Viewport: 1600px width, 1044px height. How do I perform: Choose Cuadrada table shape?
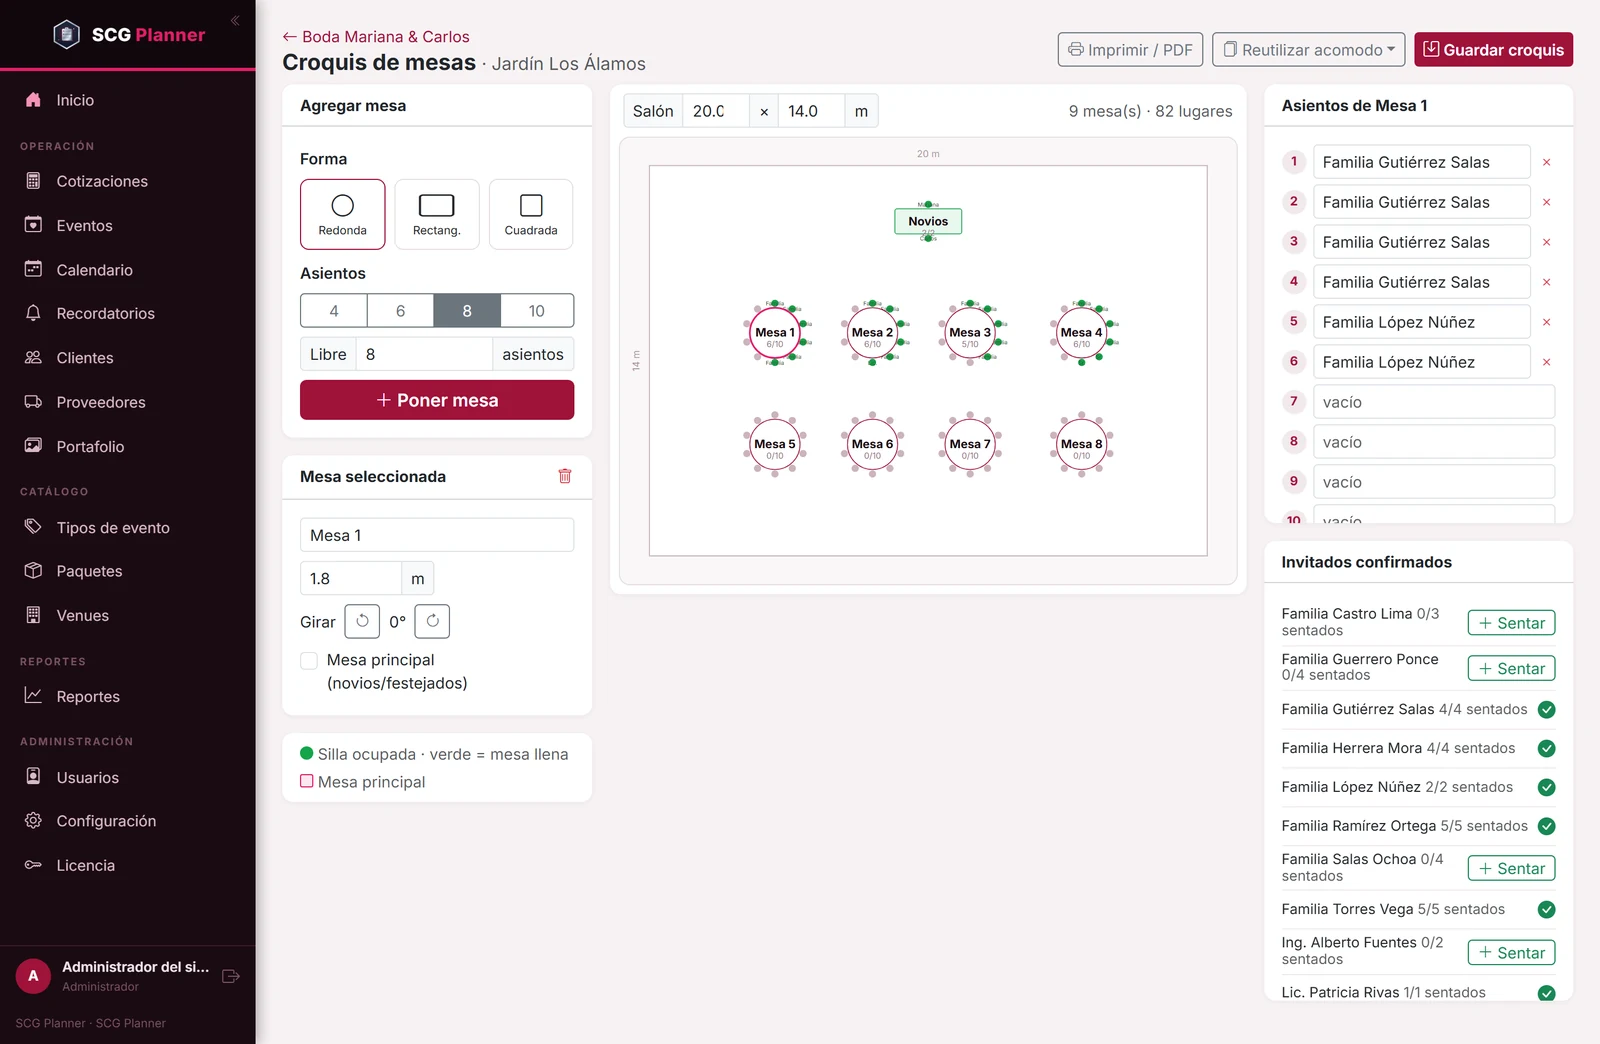coord(531,214)
